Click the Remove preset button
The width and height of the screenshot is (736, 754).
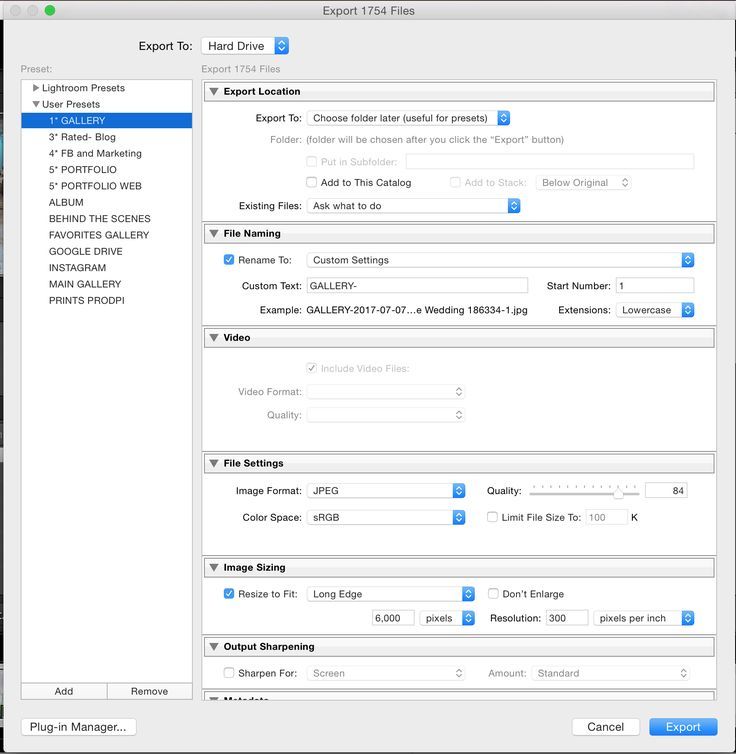(x=150, y=691)
